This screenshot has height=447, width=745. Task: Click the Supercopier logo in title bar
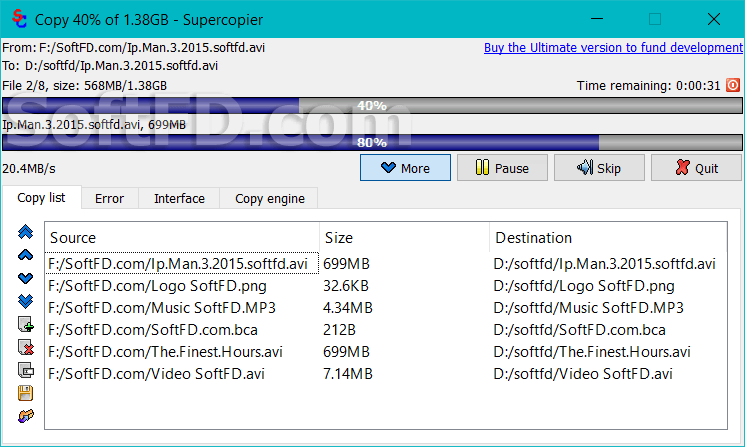click(19, 19)
